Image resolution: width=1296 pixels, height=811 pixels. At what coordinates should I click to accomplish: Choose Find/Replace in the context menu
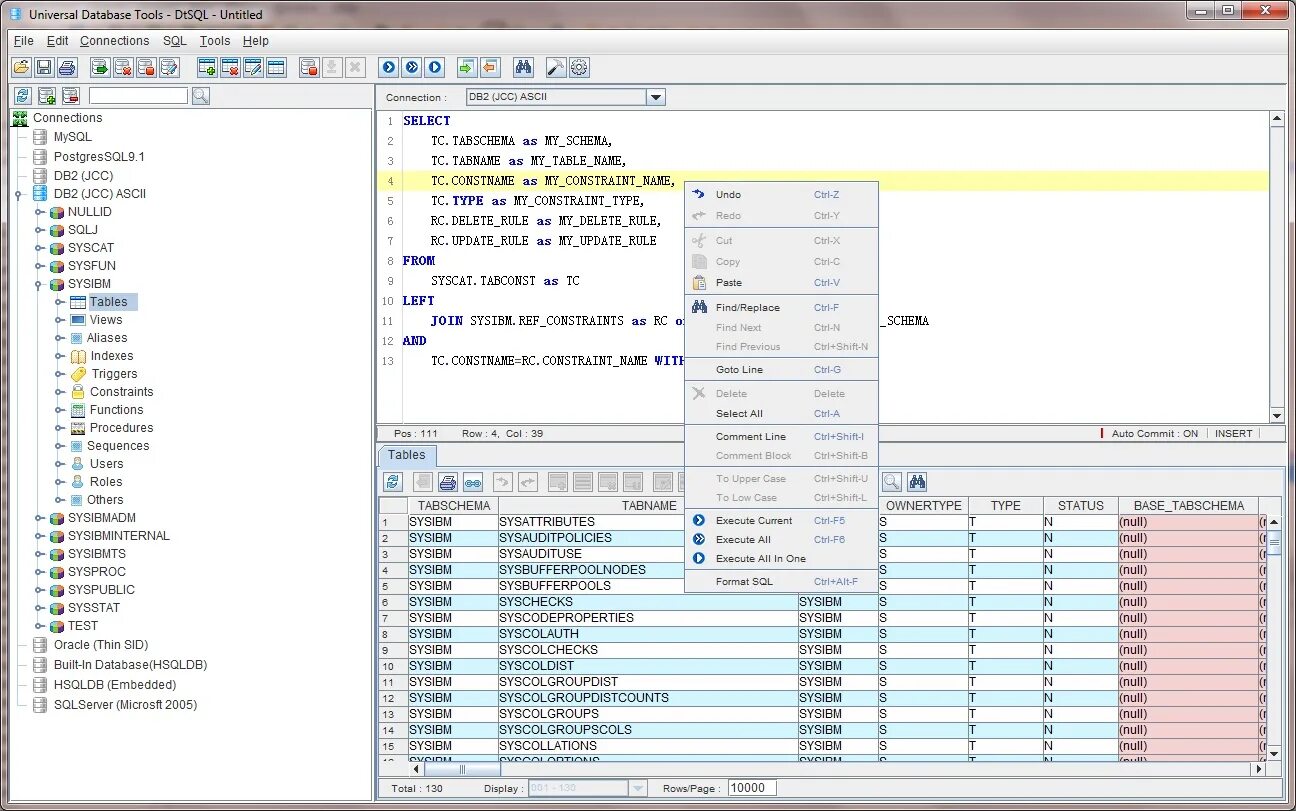point(781,308)
